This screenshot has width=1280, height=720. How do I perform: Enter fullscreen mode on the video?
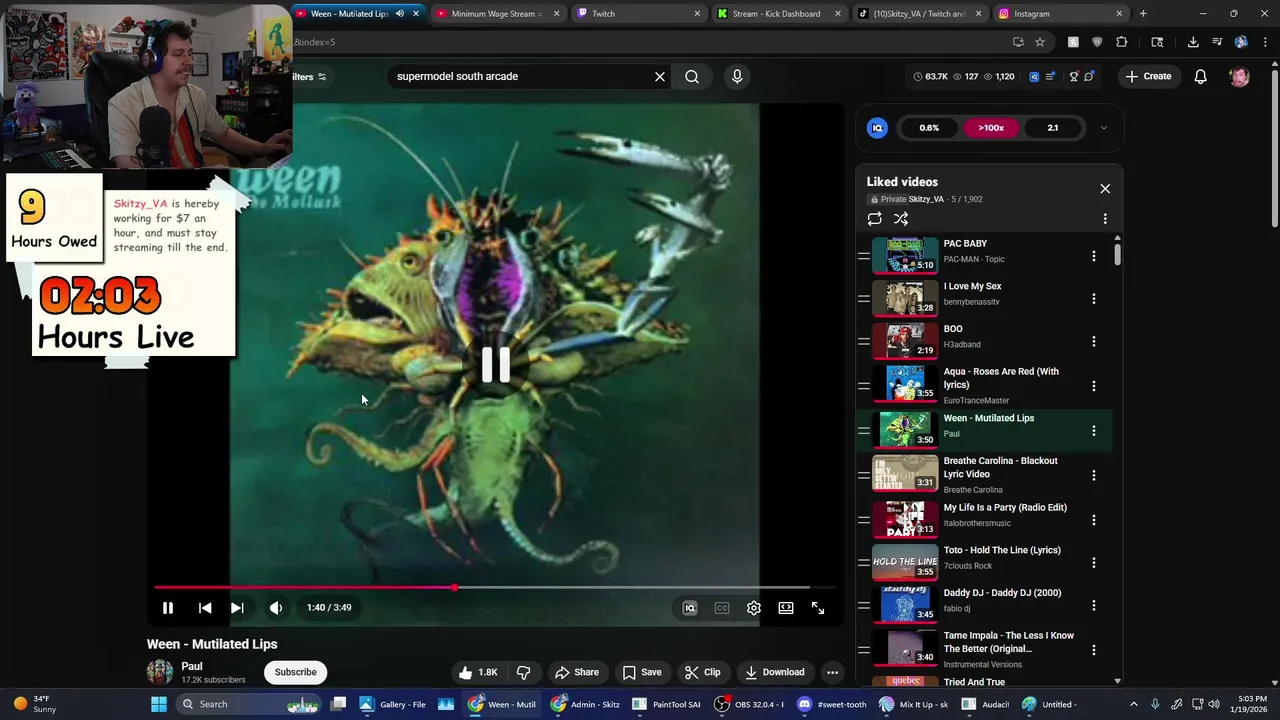coord(818,608)
